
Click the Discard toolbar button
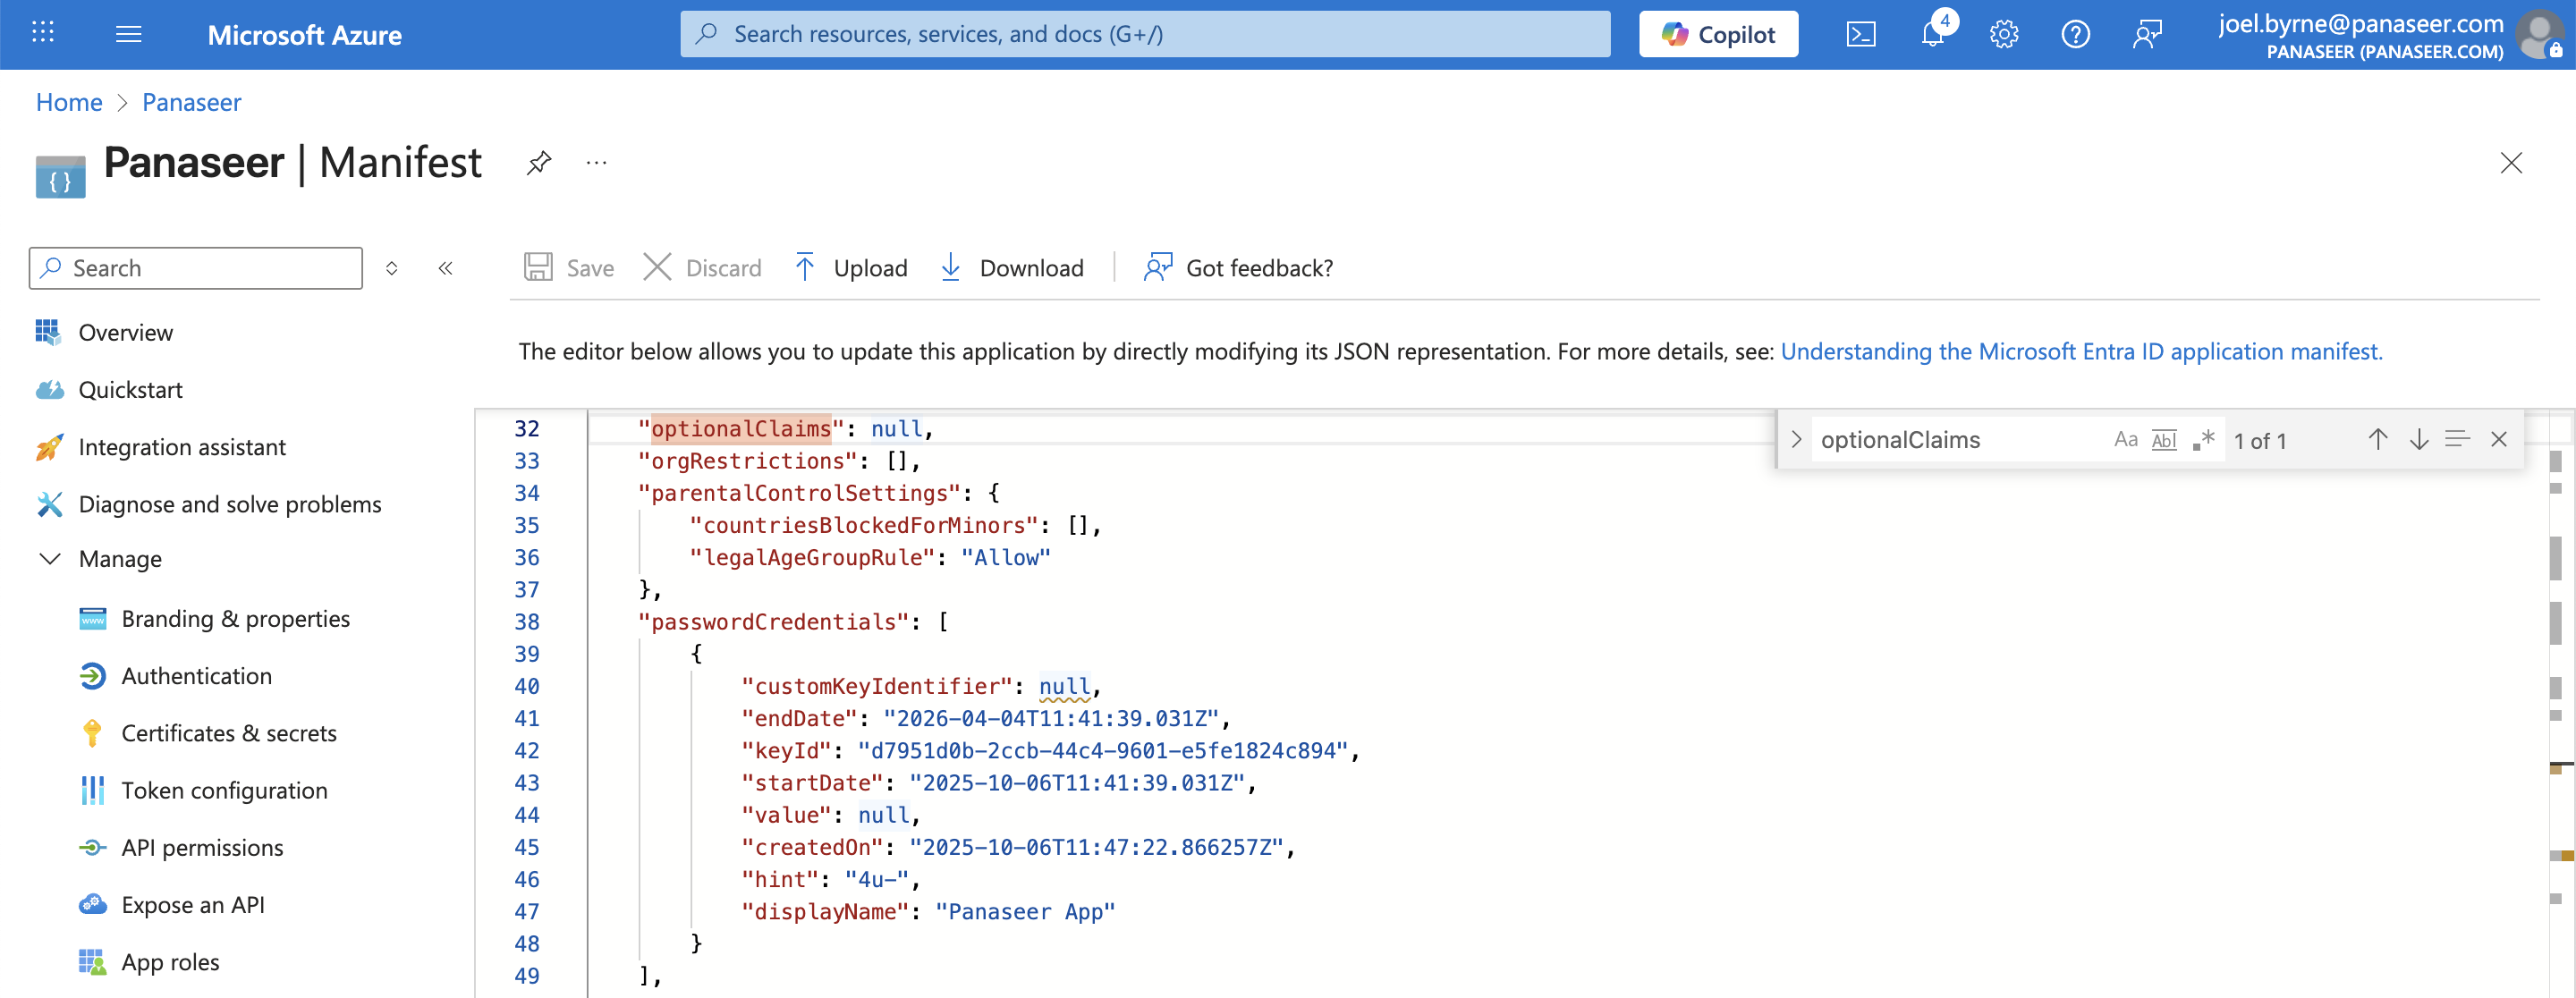point(702,267)
